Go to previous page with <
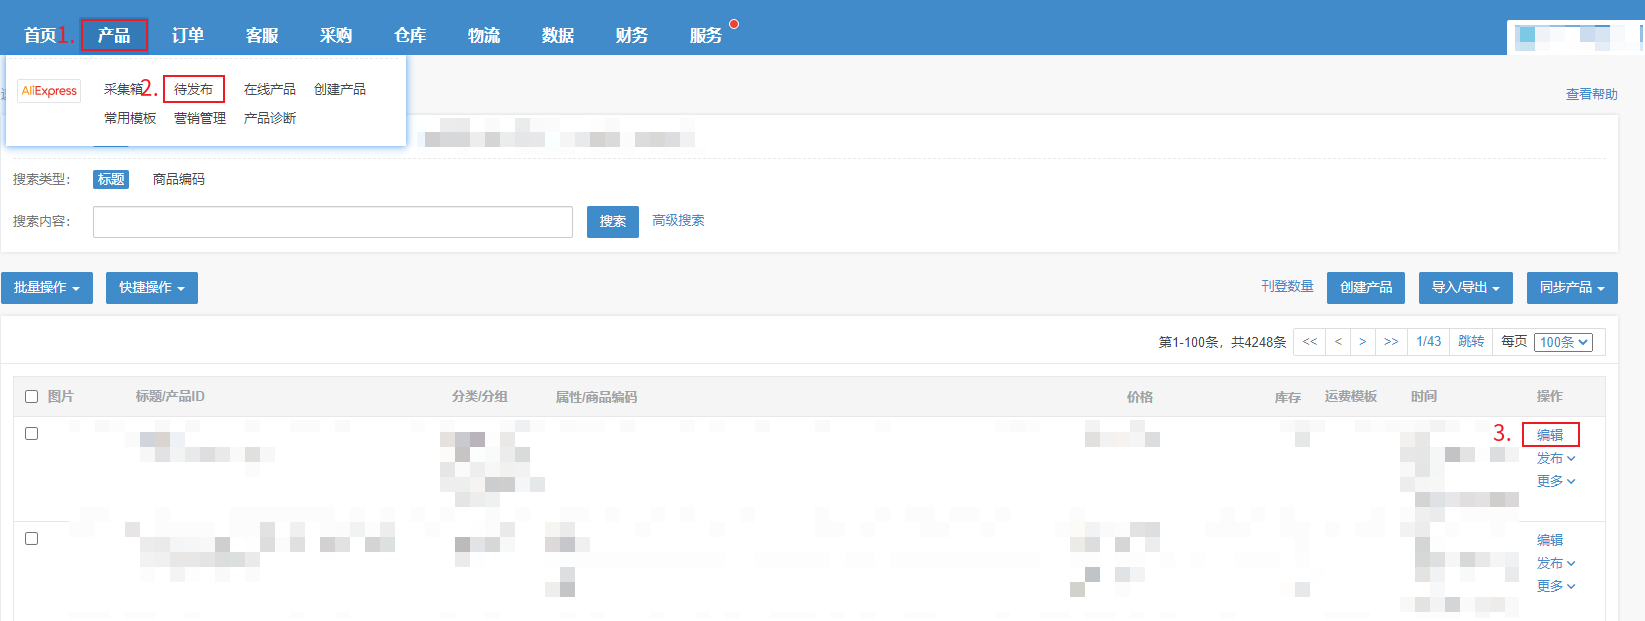 (1338, 342)
